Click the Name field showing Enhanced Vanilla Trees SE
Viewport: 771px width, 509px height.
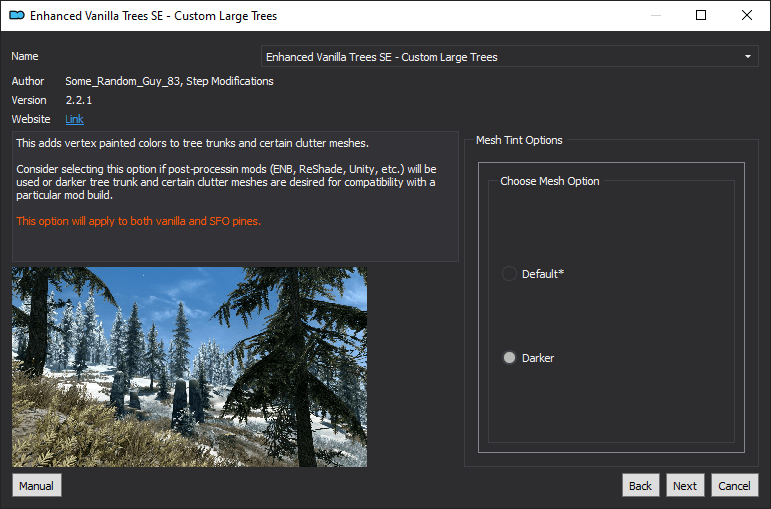point(509,57)
